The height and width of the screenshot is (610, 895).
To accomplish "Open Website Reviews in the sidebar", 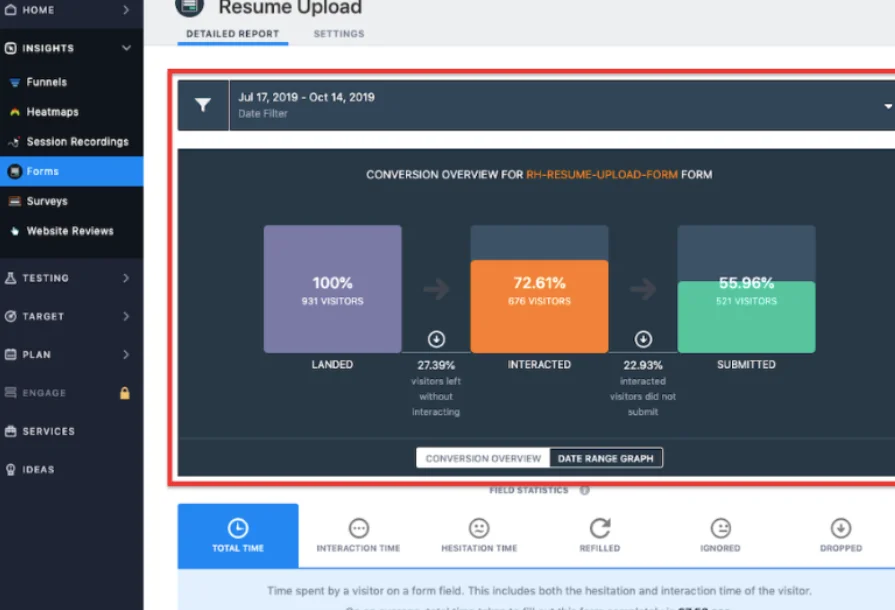I will 70,231.
